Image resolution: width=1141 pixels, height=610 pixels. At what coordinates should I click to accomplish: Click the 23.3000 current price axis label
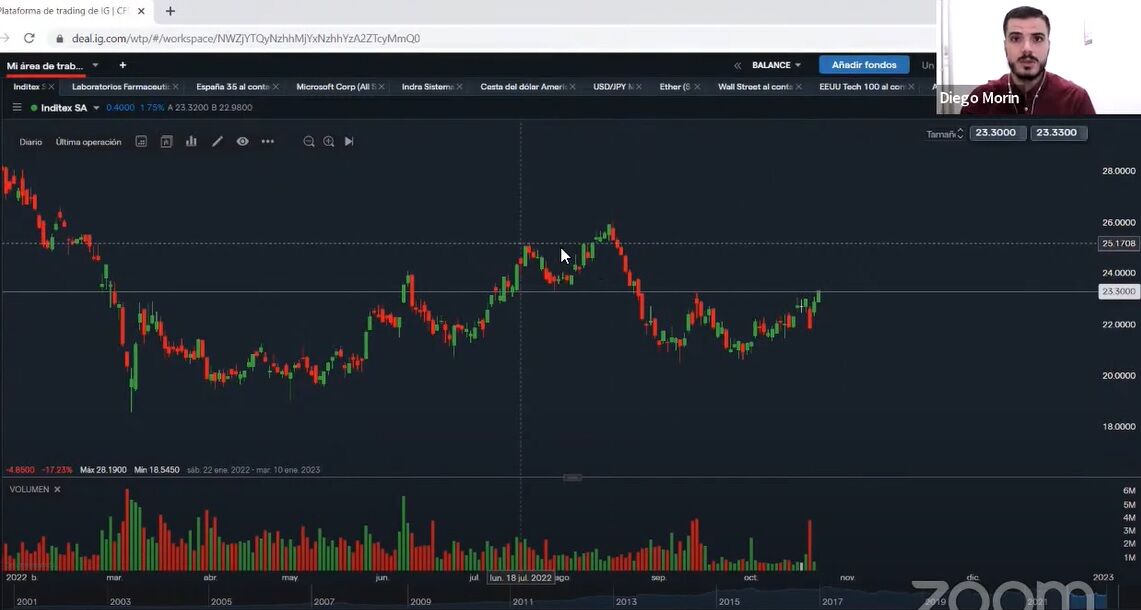tap(1118, 291)
